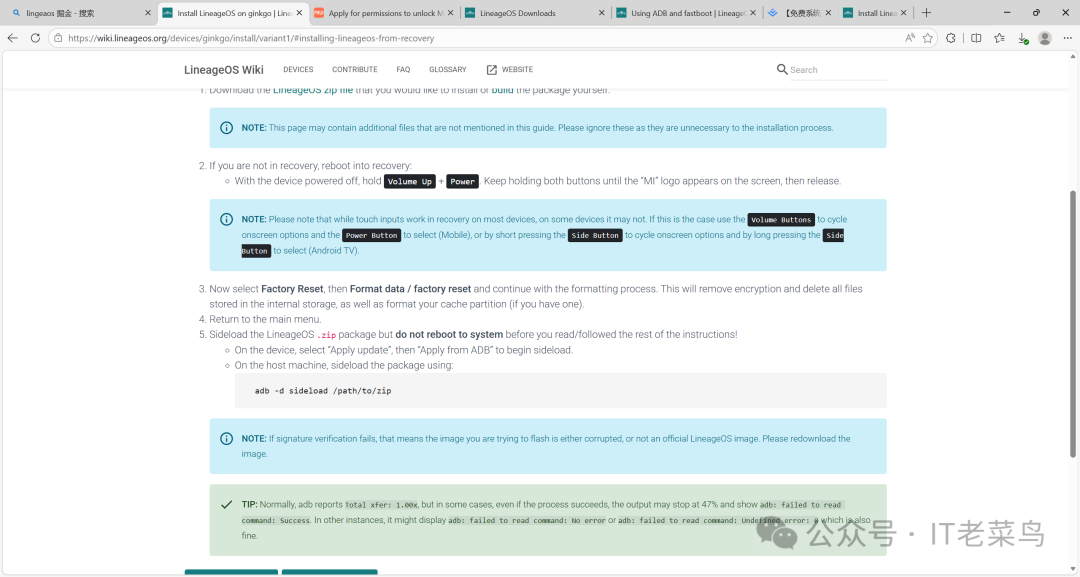Click 'Return to the main menu.' step
1080x577 pixels.
click(265, 319)
